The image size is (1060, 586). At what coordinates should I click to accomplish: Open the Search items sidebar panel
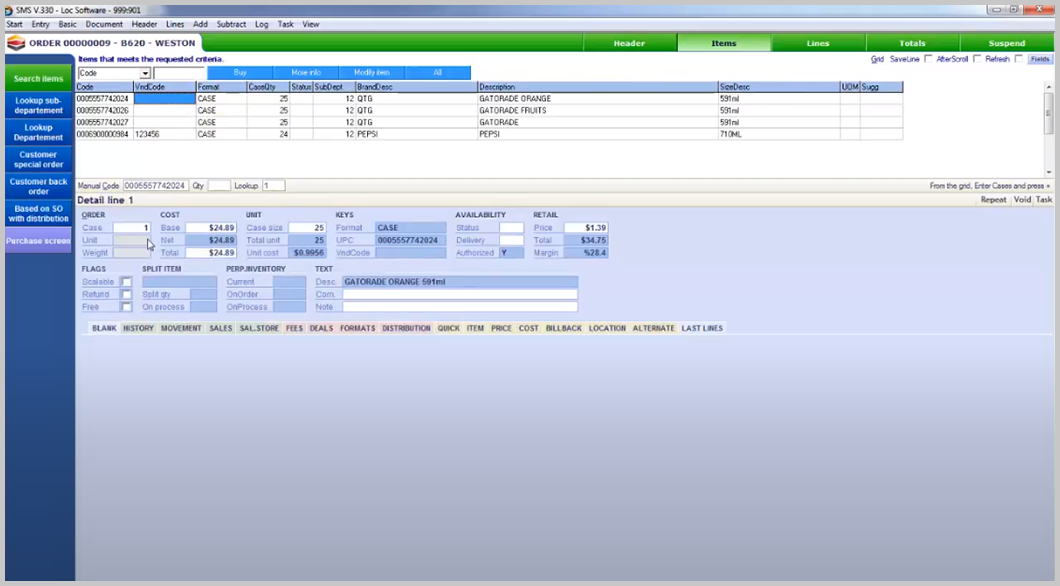(37, 78)
